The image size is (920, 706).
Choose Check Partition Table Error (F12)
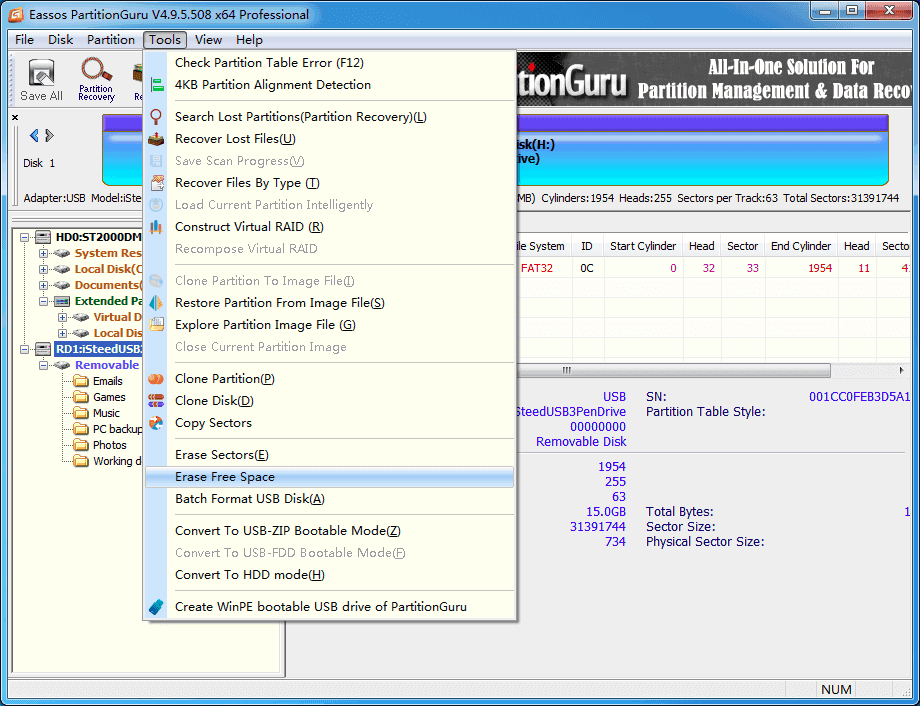[329, 63]
